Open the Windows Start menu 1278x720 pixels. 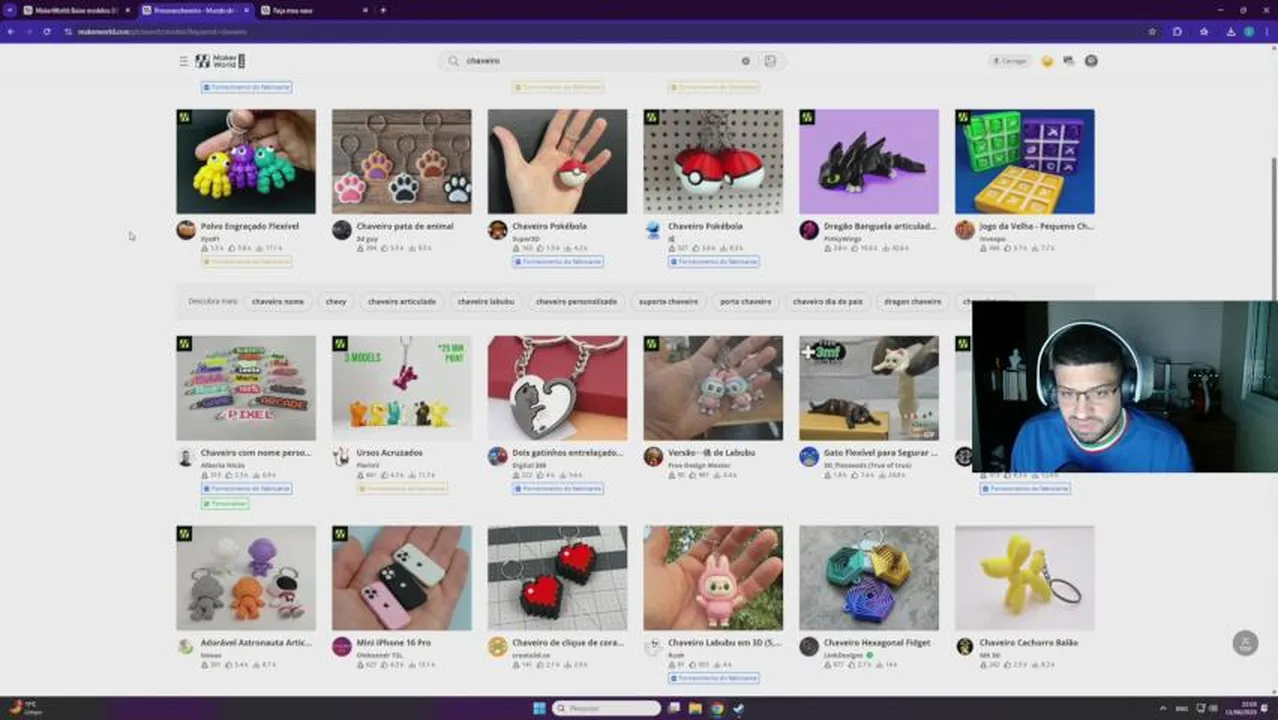pyautogui.click(x=539, y=708)
